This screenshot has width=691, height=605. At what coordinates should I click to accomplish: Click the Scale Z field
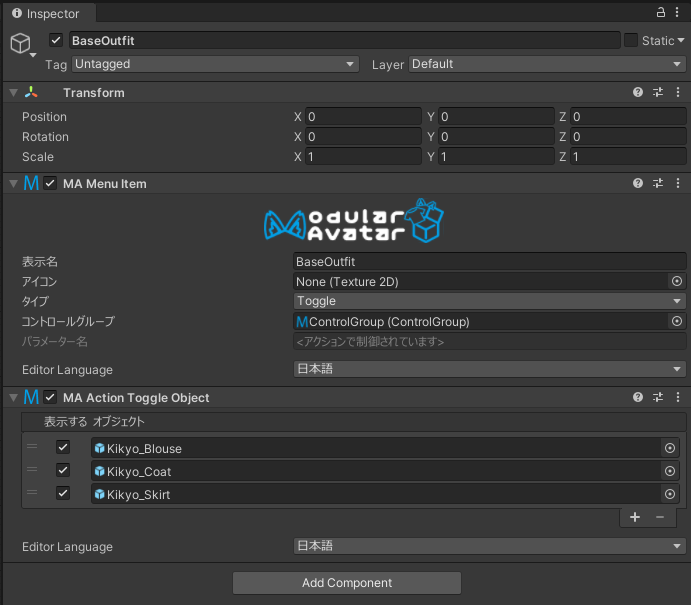click(x=628, y=156)
